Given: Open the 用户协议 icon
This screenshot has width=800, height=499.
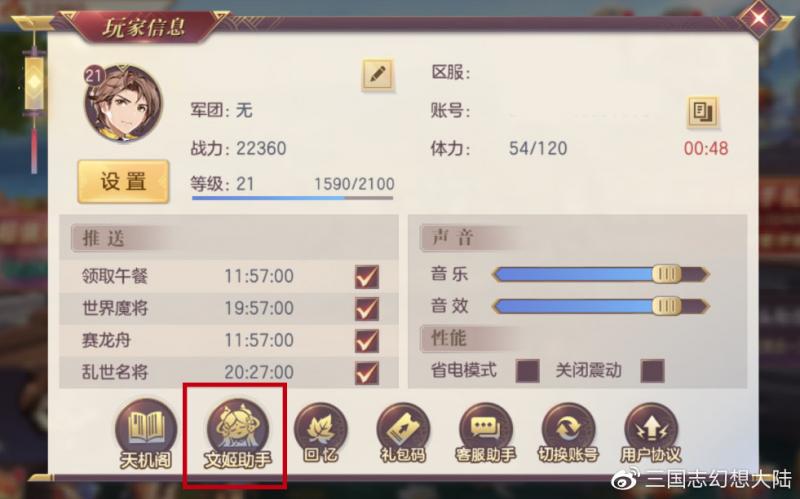Looking at the screenshot, I should 651,433.
